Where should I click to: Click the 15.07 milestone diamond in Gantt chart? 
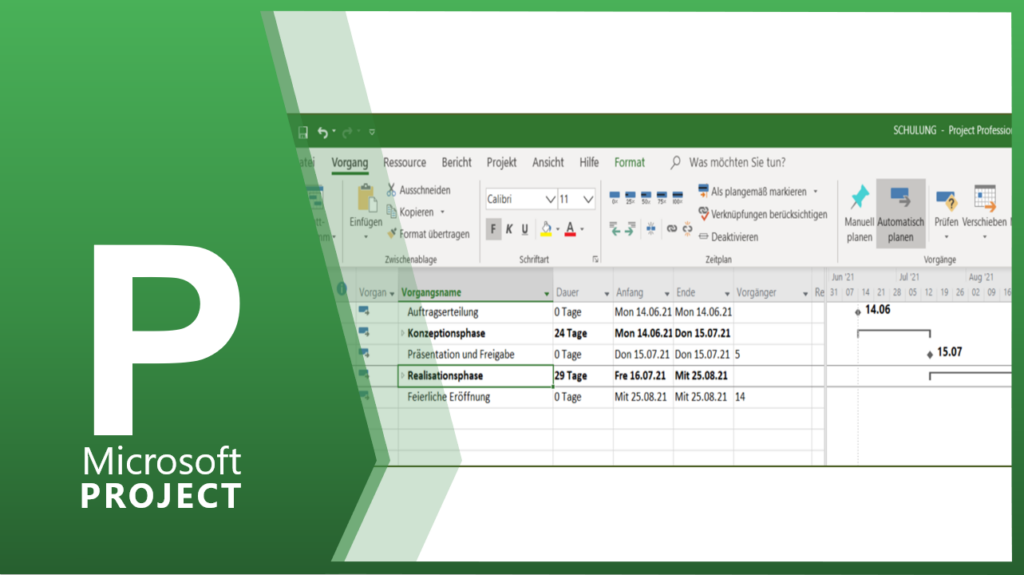click(930, 354)
